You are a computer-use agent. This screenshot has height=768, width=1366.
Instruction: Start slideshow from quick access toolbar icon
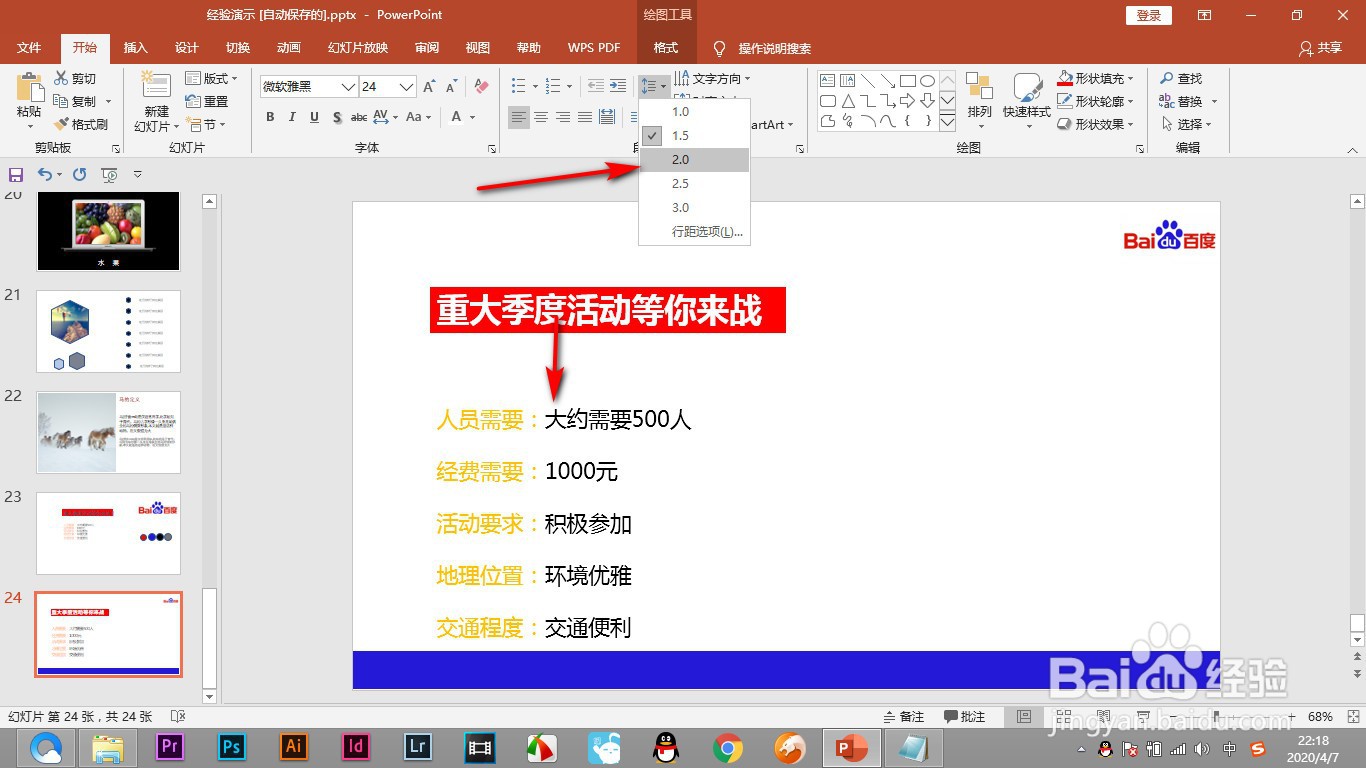tap(110, 174)
